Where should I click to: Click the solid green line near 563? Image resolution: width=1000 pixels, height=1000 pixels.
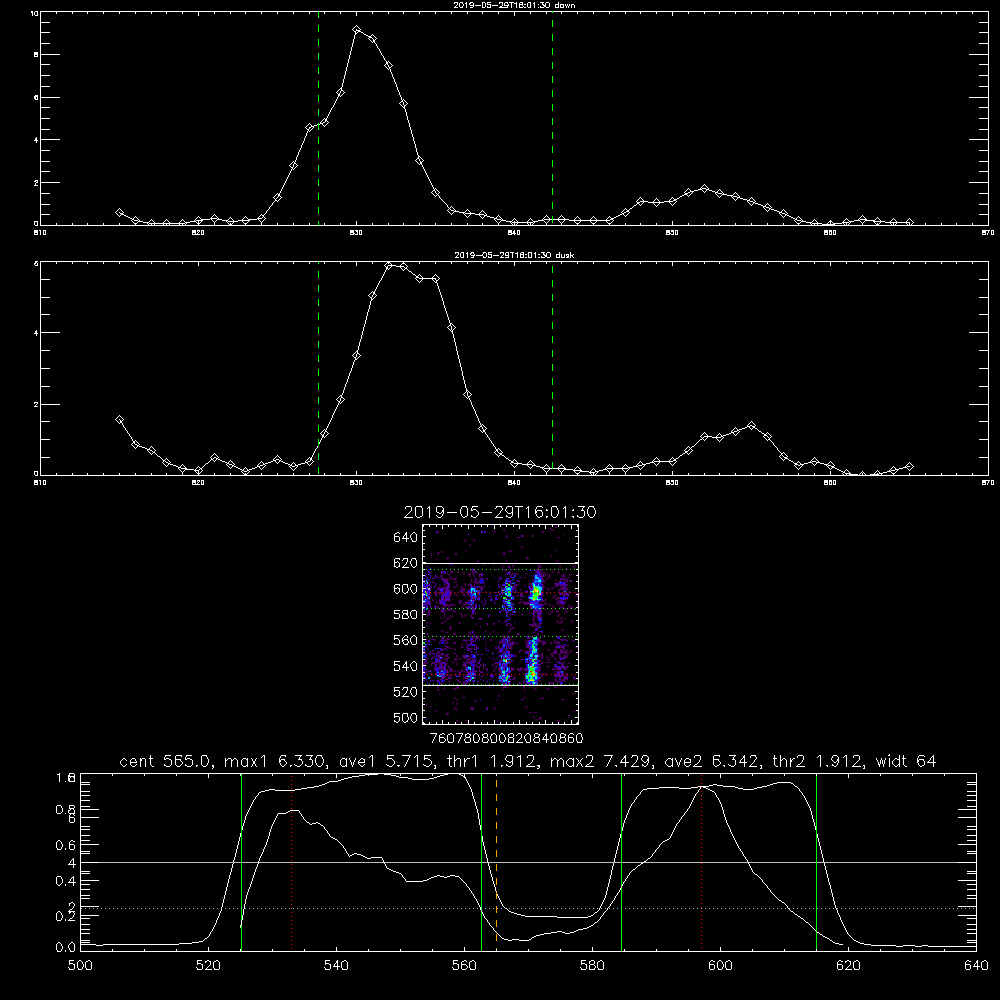pyautogui.click(x=482, y=861)
